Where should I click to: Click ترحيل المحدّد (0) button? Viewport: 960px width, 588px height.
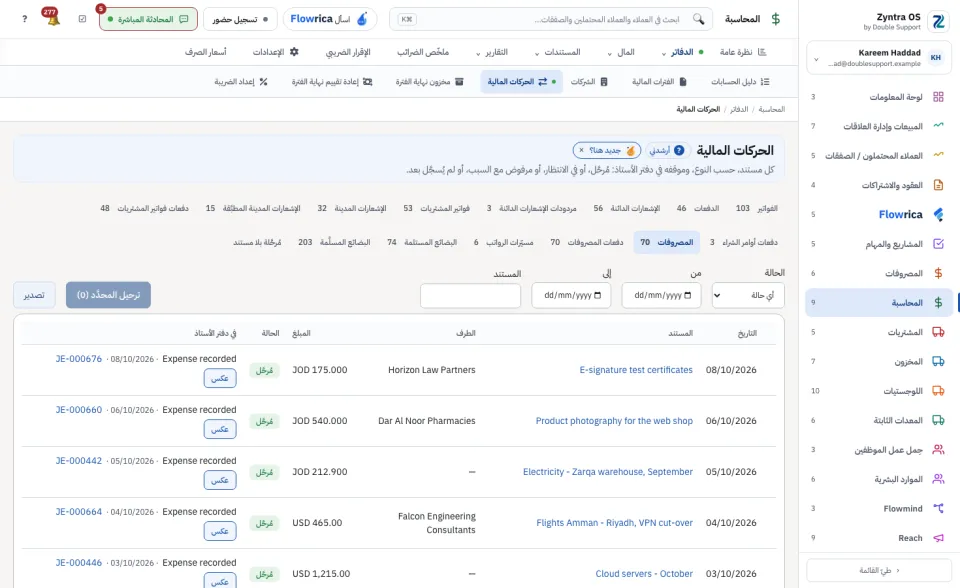[108, 295]
